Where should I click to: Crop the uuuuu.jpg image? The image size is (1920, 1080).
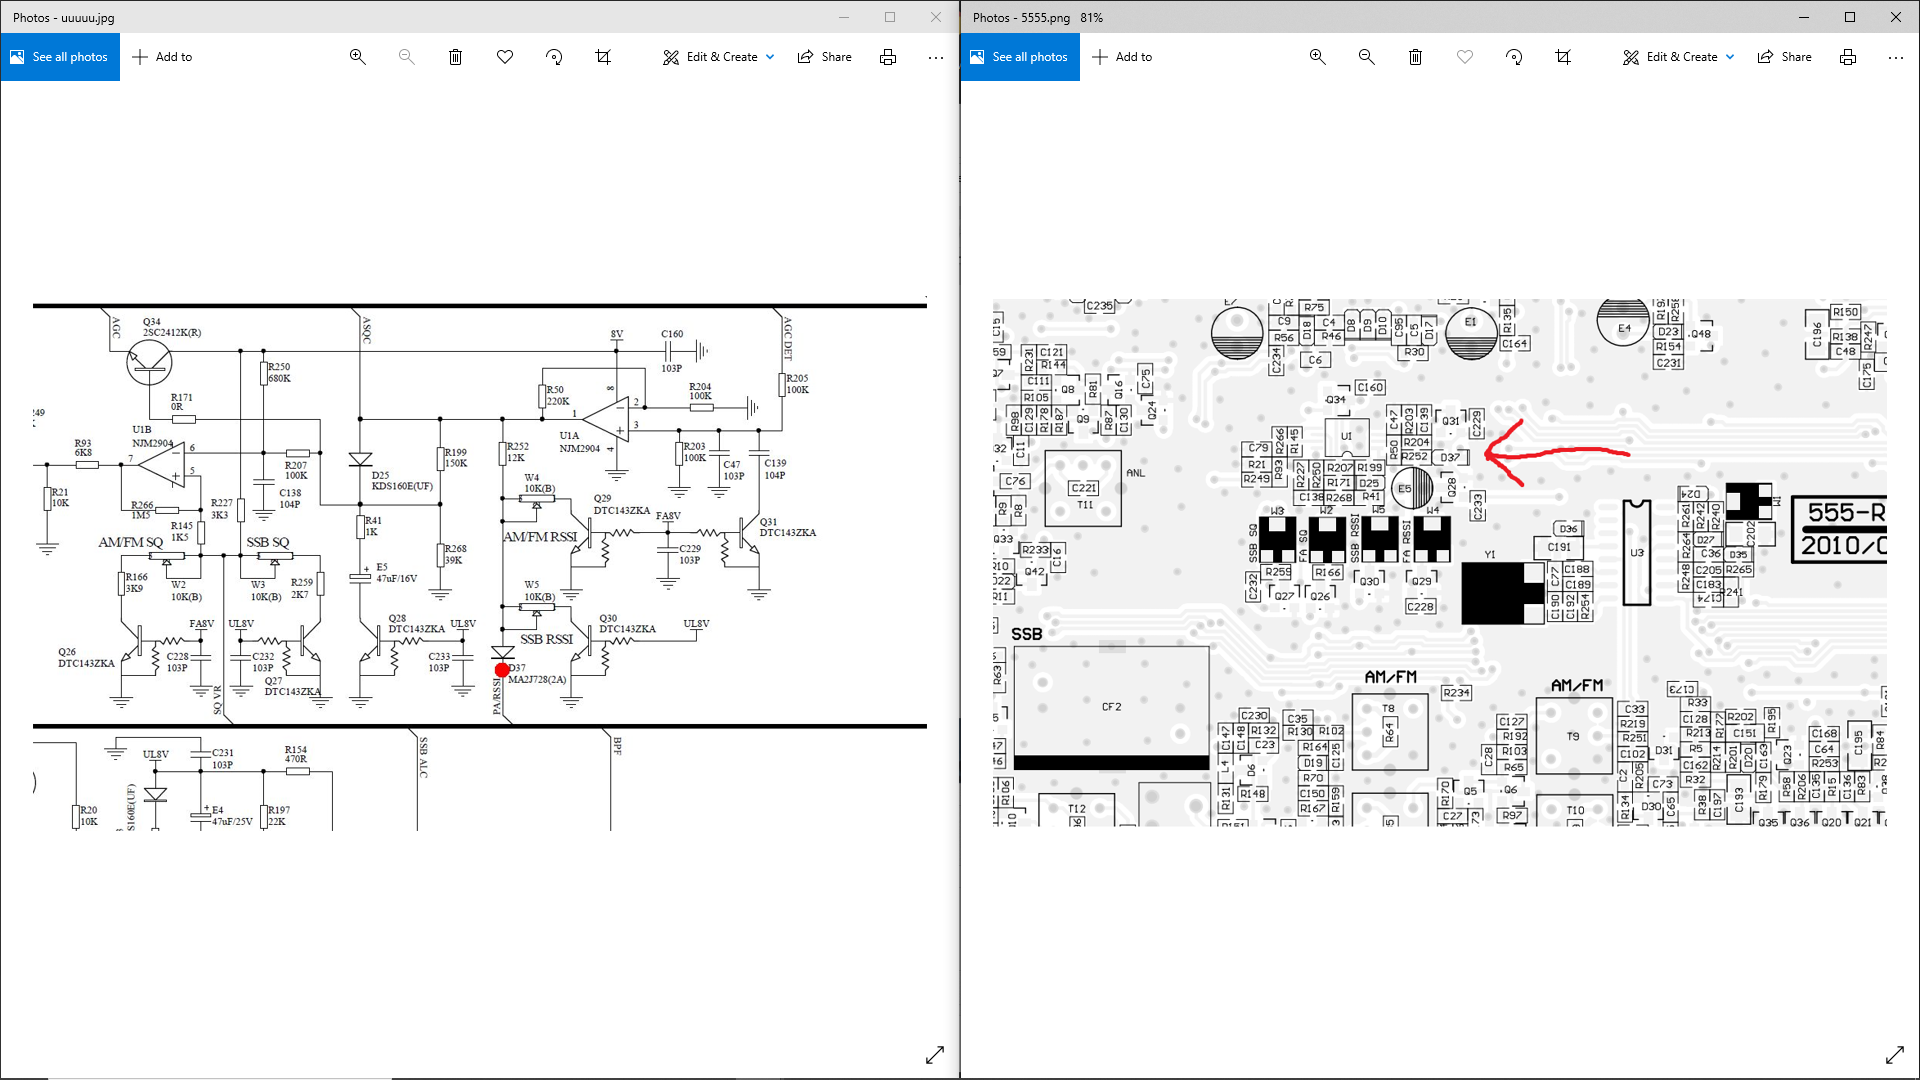tap(603, 57)
